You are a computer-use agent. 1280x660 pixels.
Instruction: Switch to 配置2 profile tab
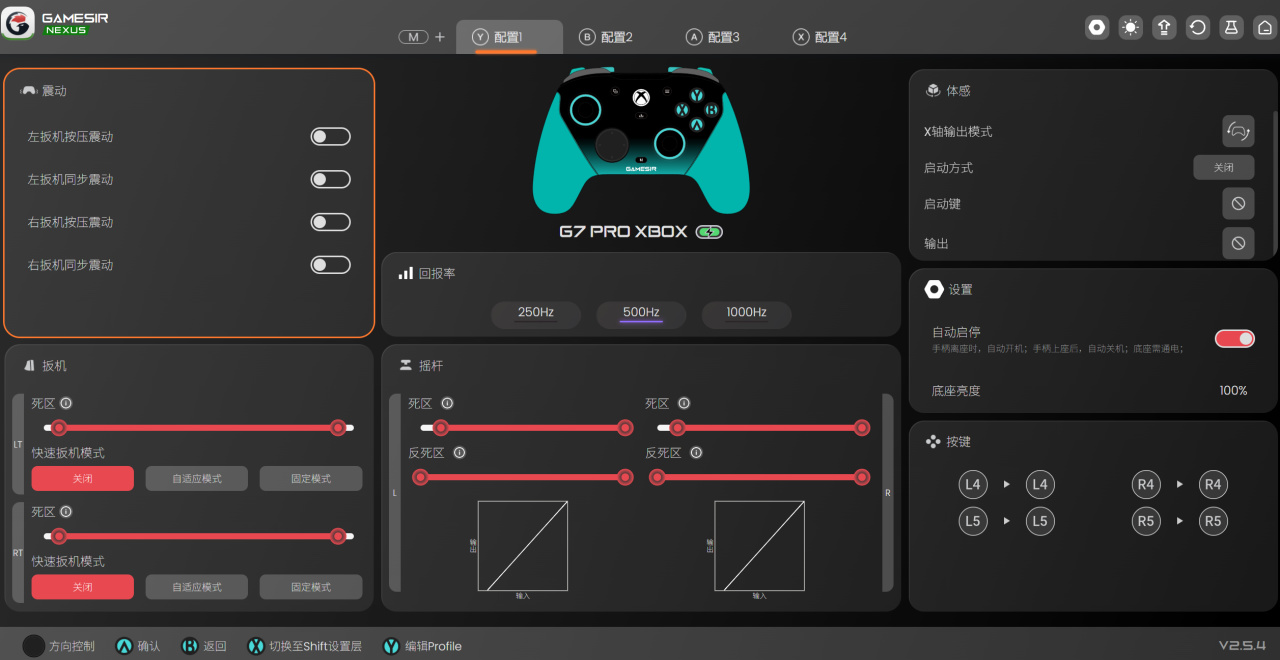click(x=606, y=37)
